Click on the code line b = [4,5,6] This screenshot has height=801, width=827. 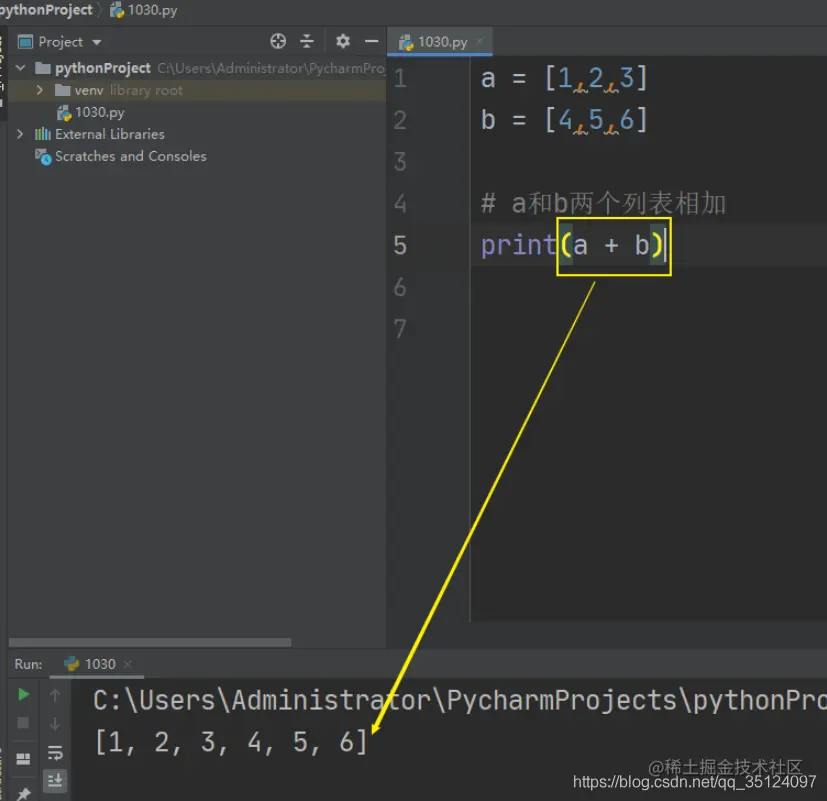[x=563, y=120]
